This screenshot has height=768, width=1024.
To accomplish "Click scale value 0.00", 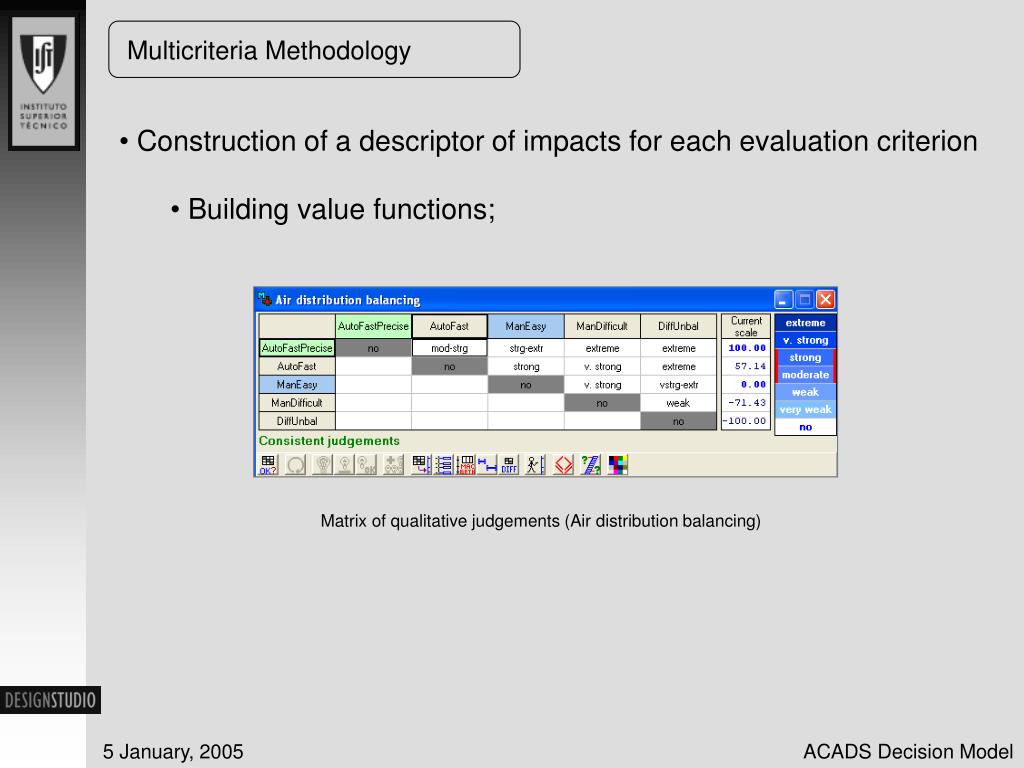I will pyautogui.click(x=746, y=385).
